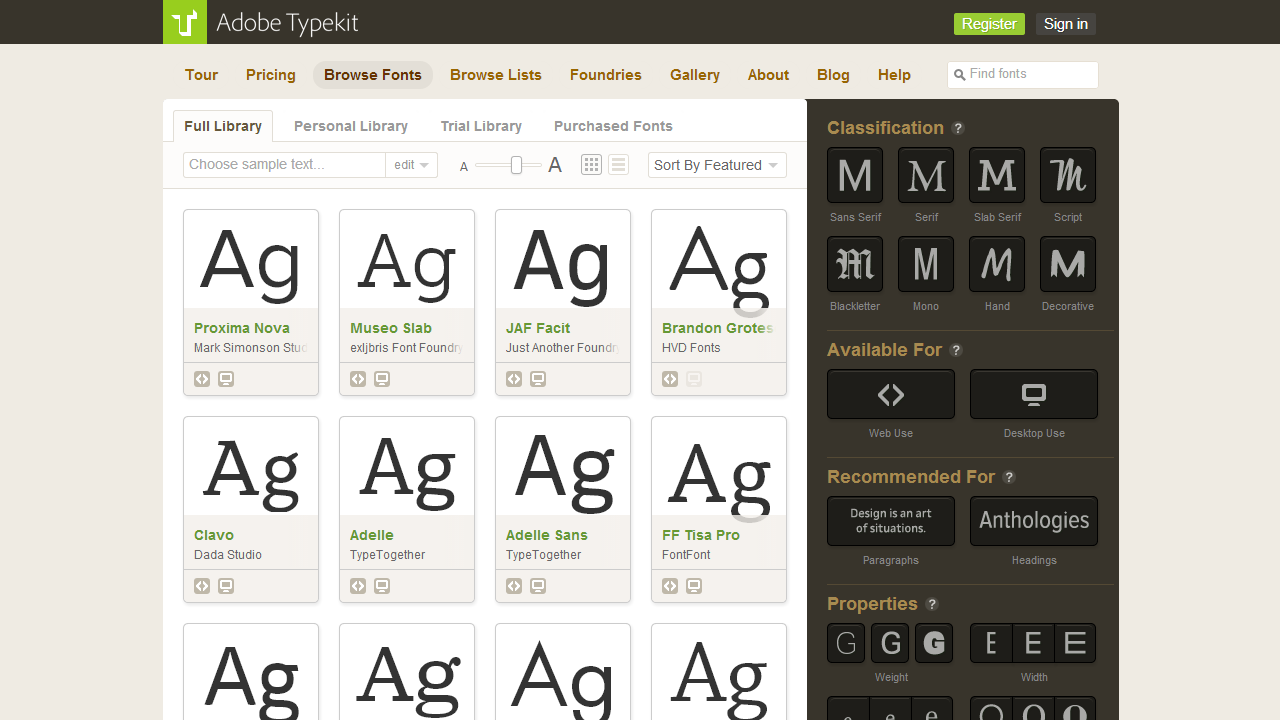Image resolution: width=1280 pixels, height=720 pixels.
Task: Open JAF Facit font preview thumbnail
Action: (563, 259)
